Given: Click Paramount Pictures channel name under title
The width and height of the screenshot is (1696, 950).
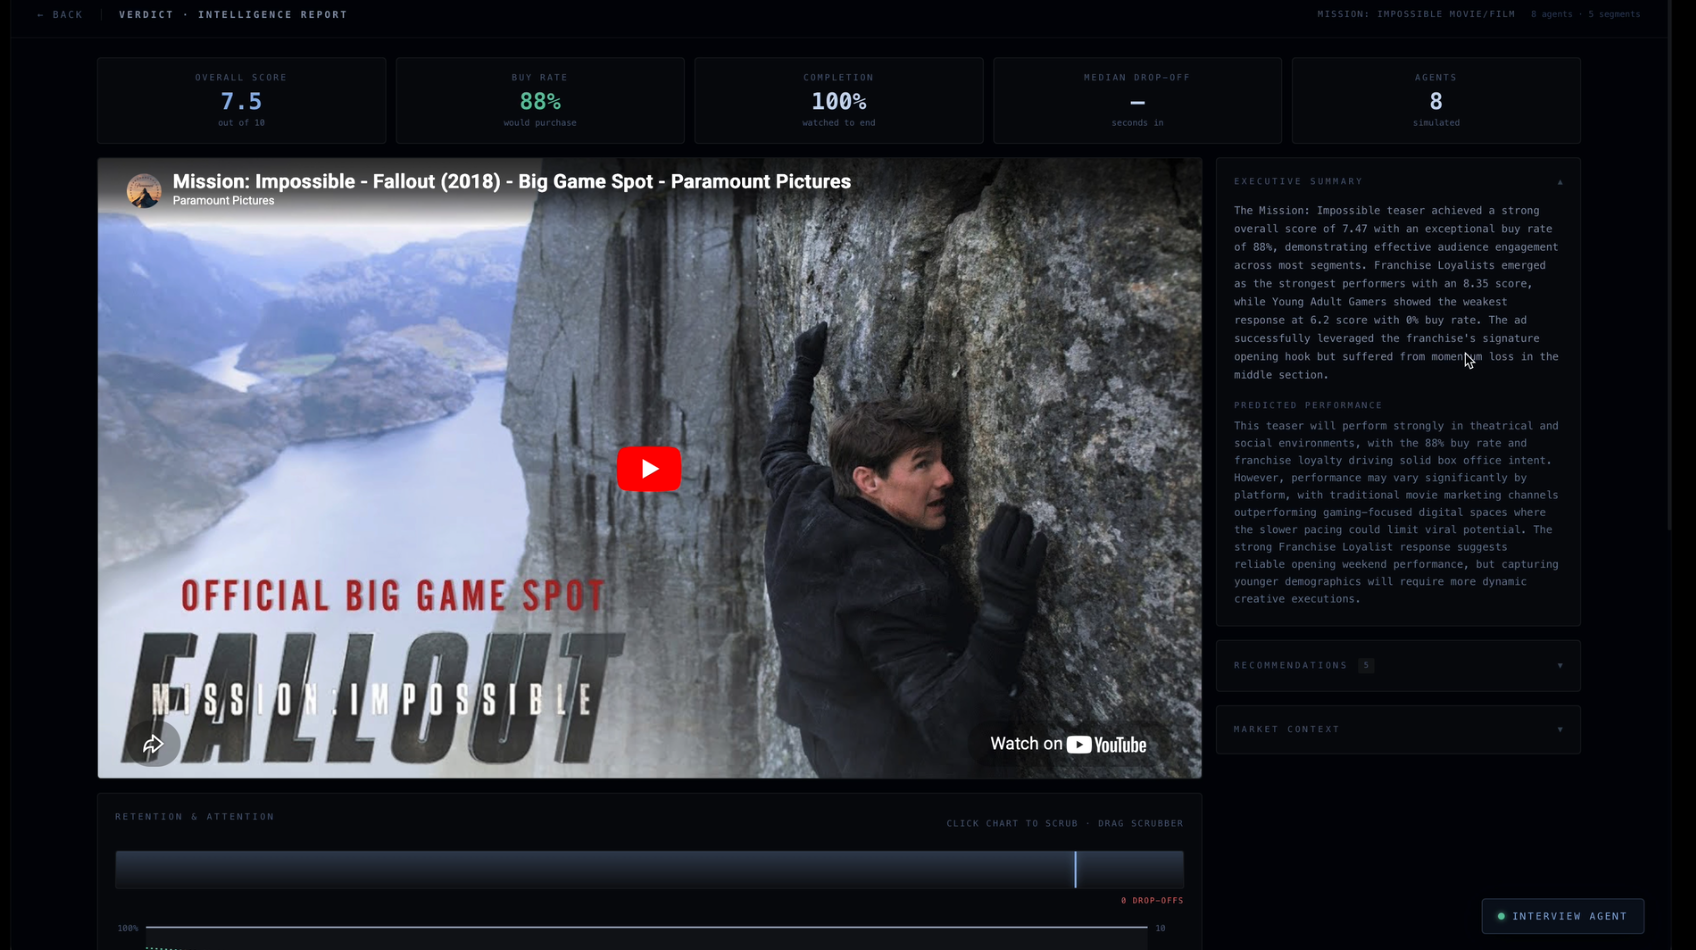Looking at the screenshot, I should pyautogui.click(x=223, y=201).
